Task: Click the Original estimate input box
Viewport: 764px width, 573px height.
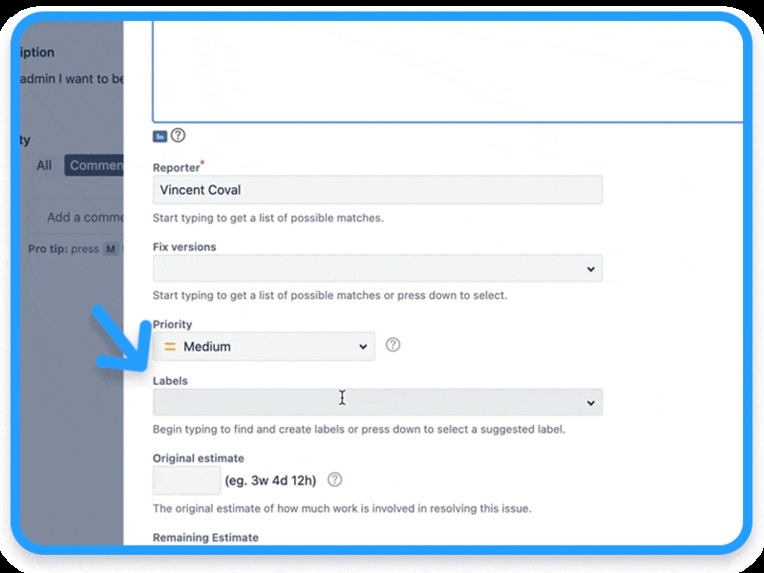Action: (187, 480)
